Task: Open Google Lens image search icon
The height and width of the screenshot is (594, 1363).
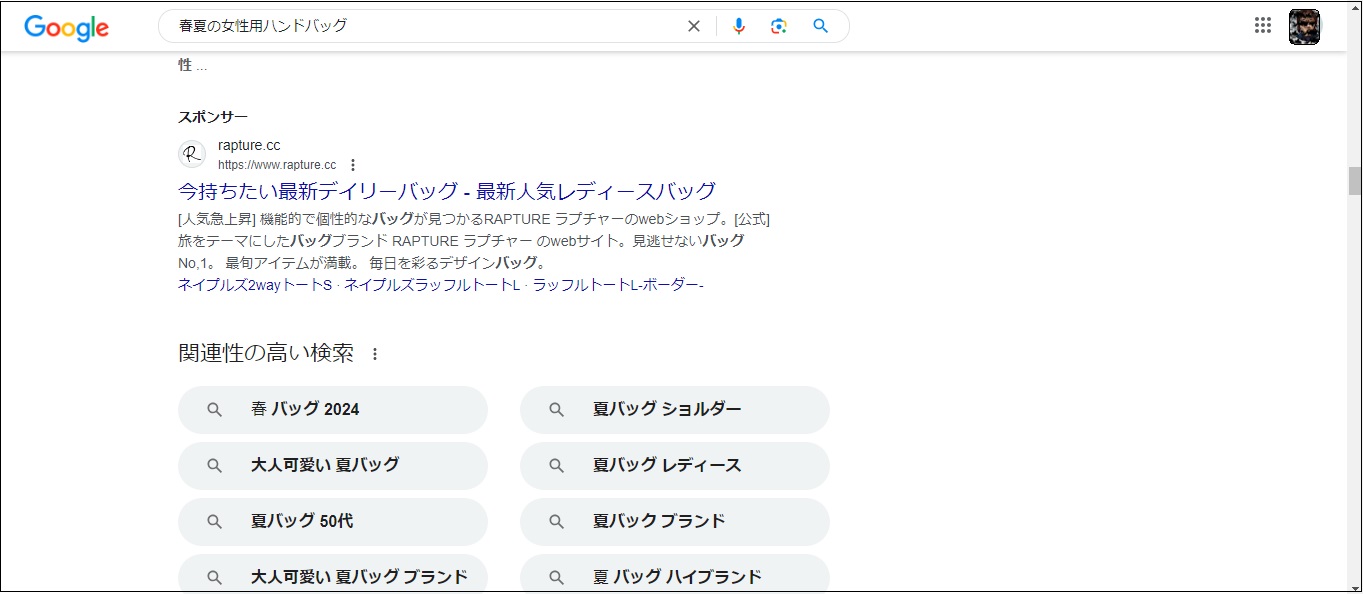Action: point(779,26)
